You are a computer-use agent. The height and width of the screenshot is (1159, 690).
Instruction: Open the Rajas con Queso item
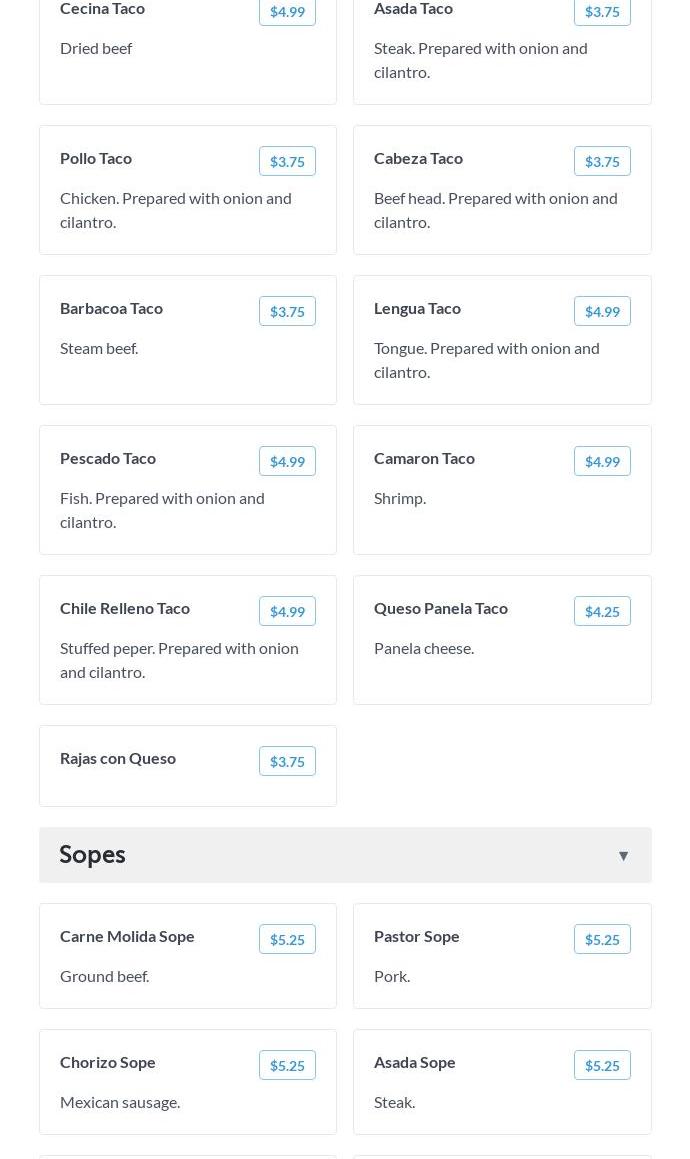(x=118, y=758)
